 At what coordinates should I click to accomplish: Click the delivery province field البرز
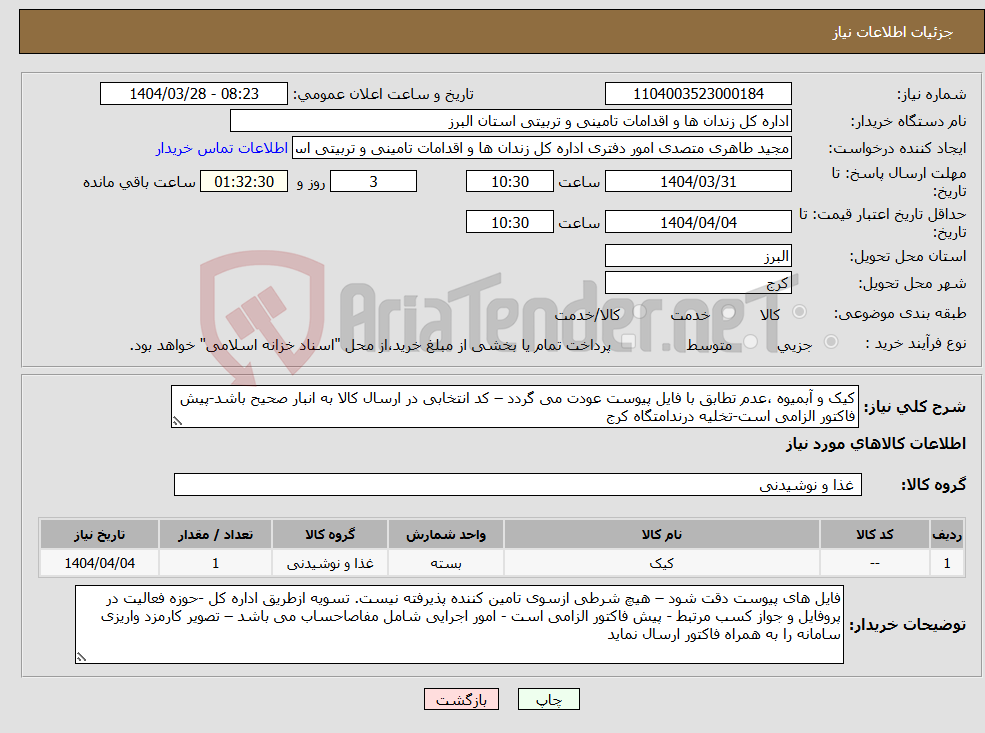(698, 256)
